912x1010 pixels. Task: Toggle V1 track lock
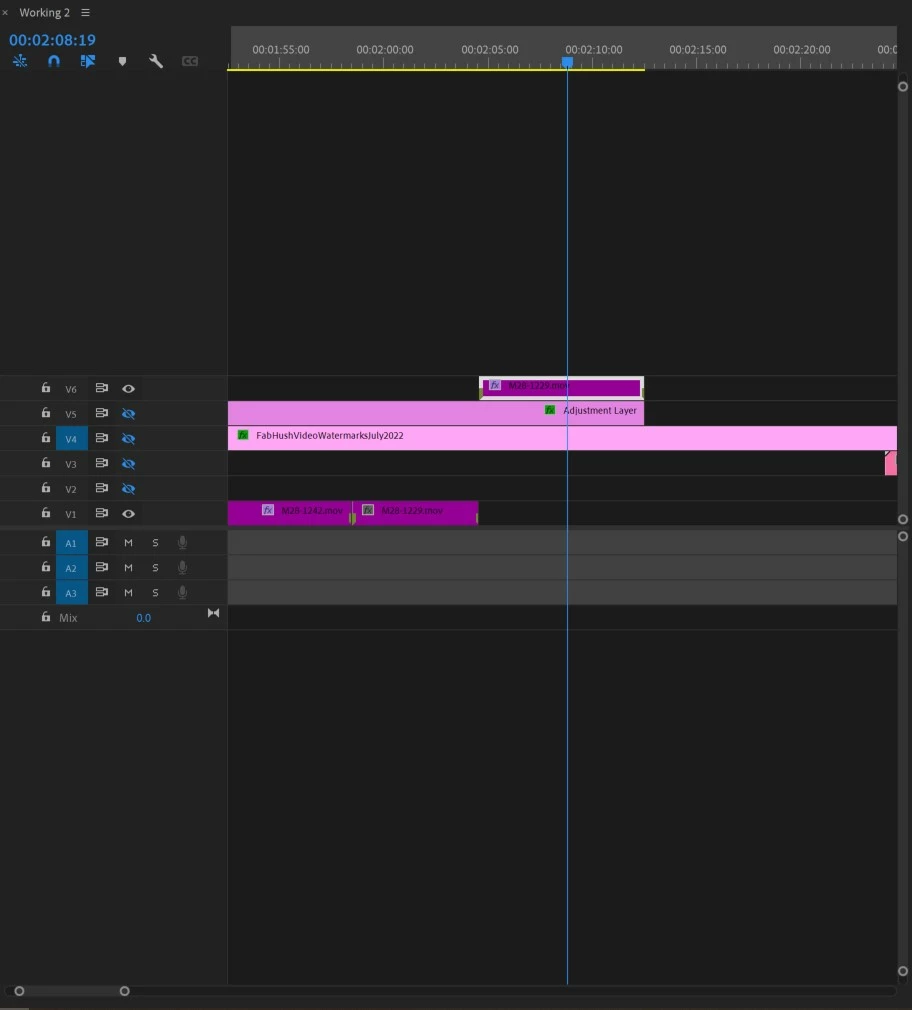pos(46,513)
